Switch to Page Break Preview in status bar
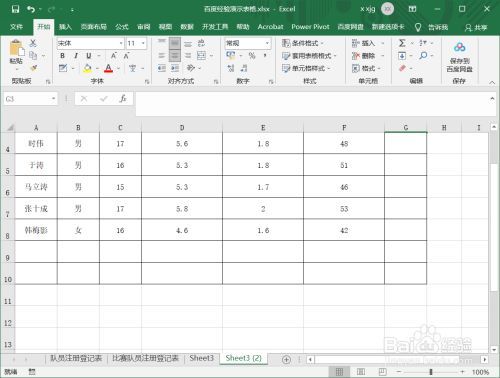The width and height of the screenshot is (500, 378). (x=382, y=371)
